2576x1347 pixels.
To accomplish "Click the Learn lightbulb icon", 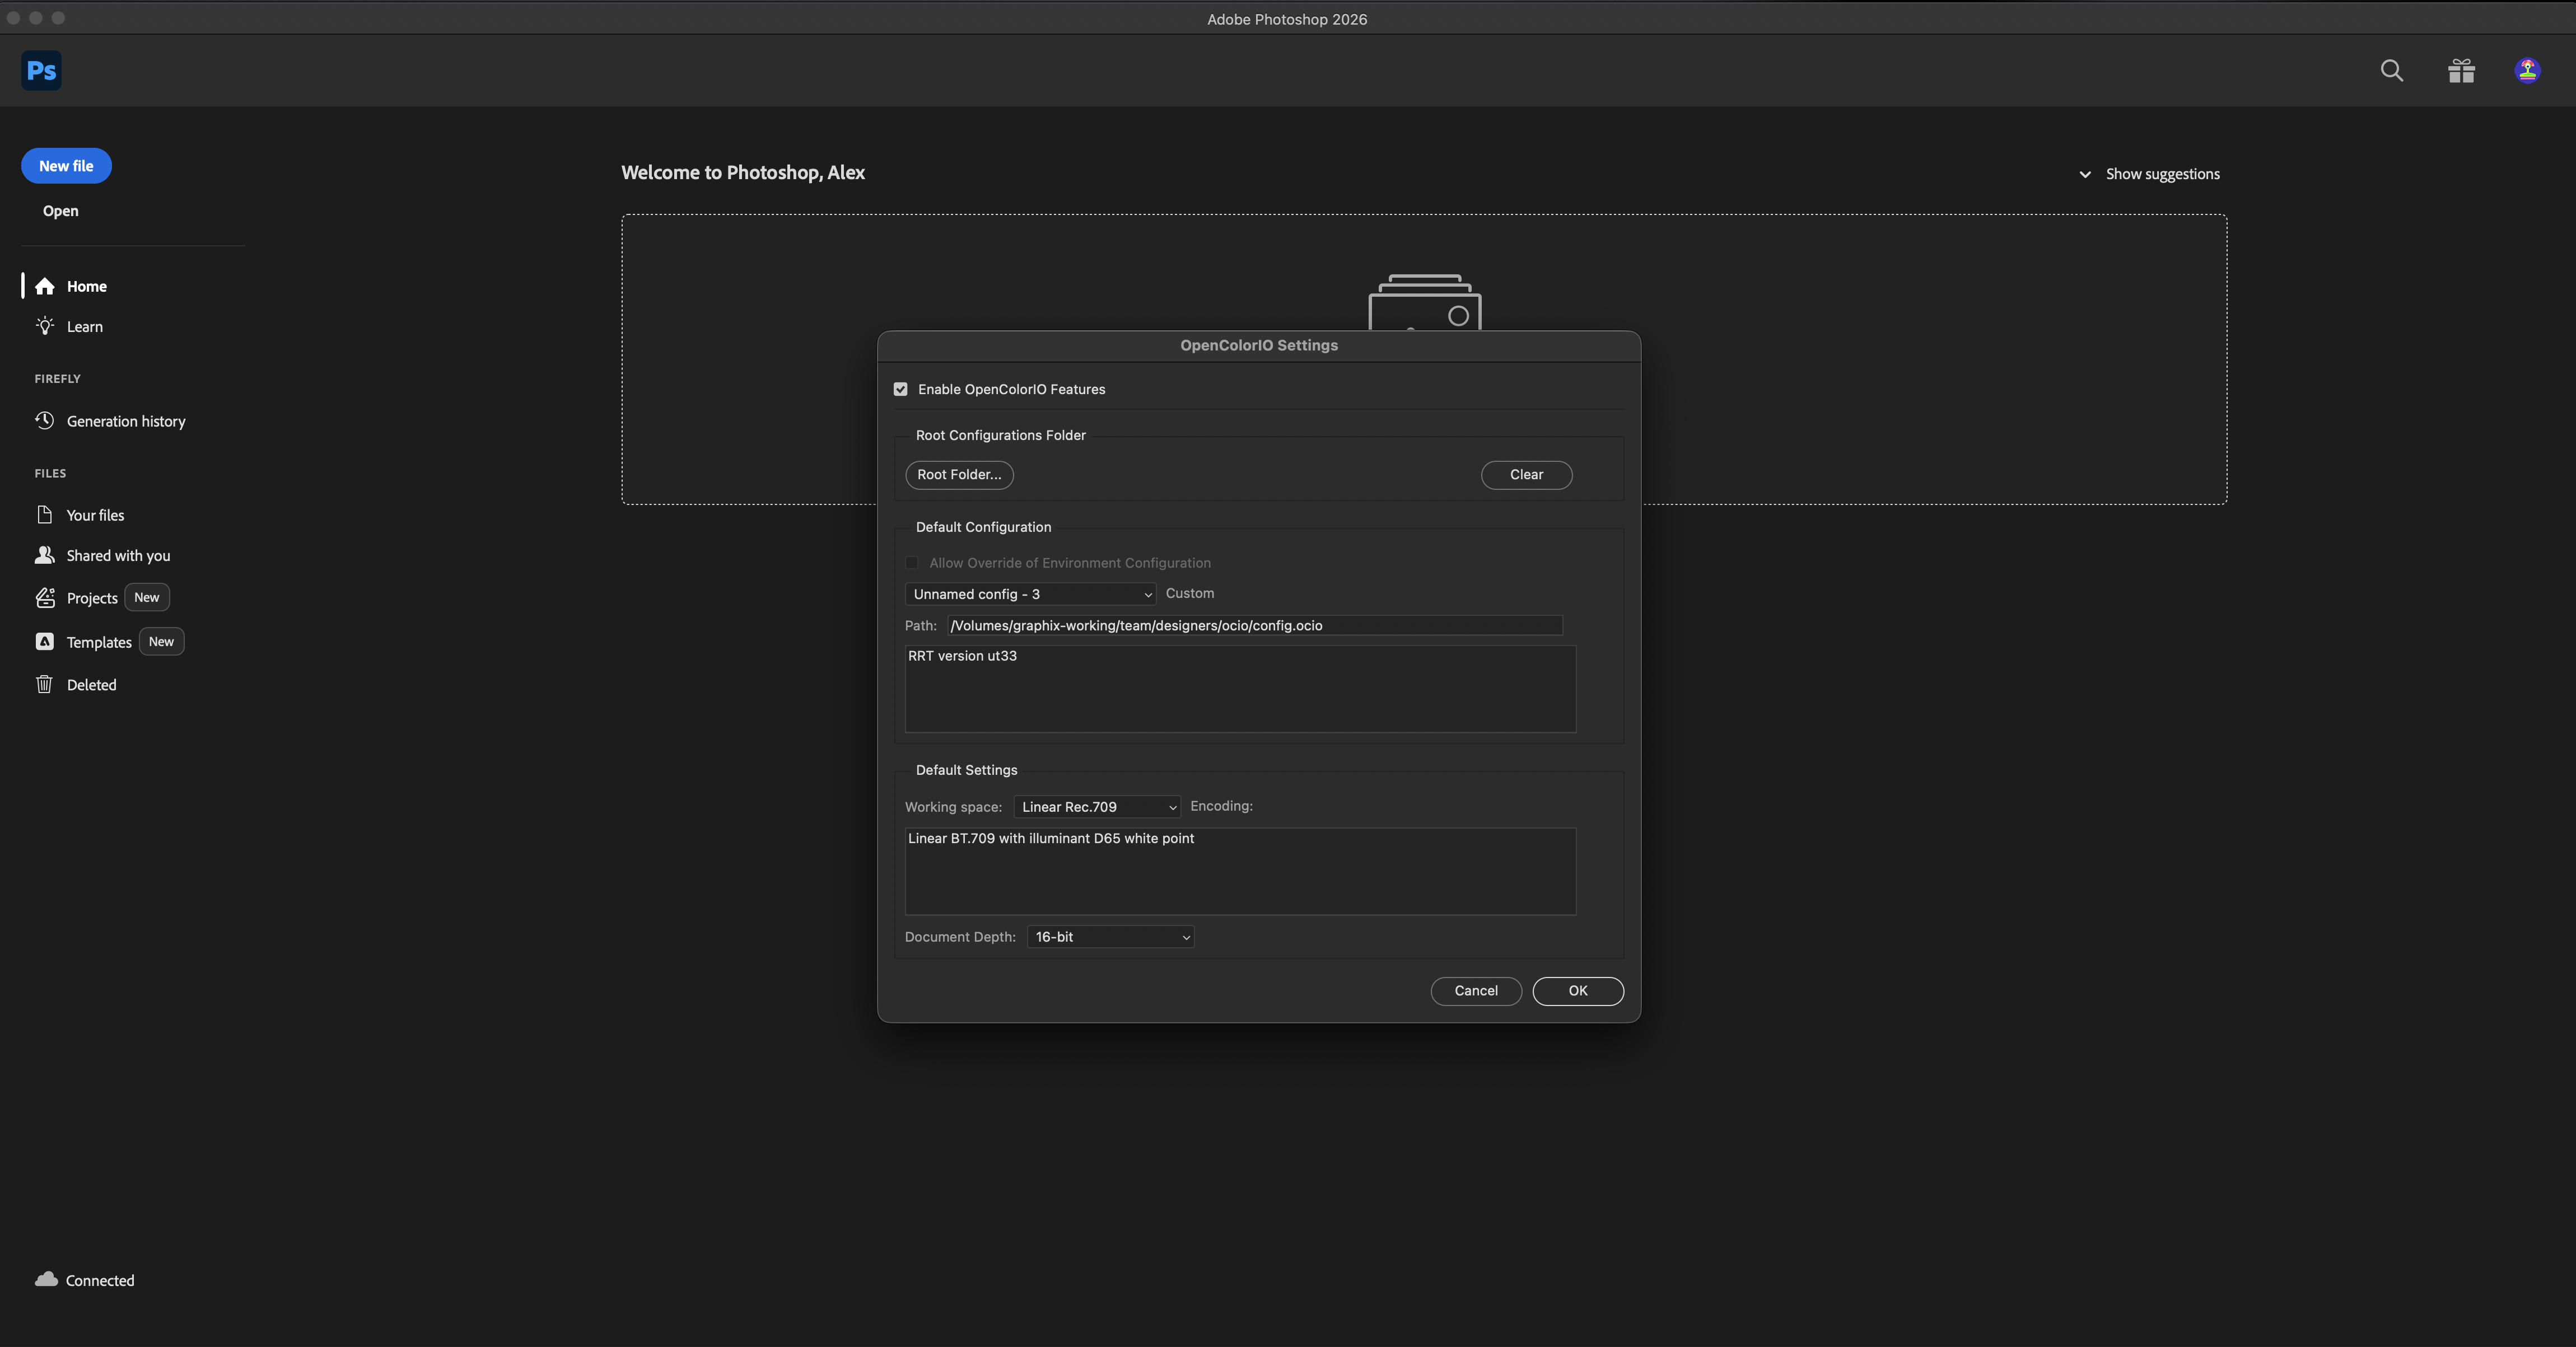I will pyautogui.click(x=45, y=326).
